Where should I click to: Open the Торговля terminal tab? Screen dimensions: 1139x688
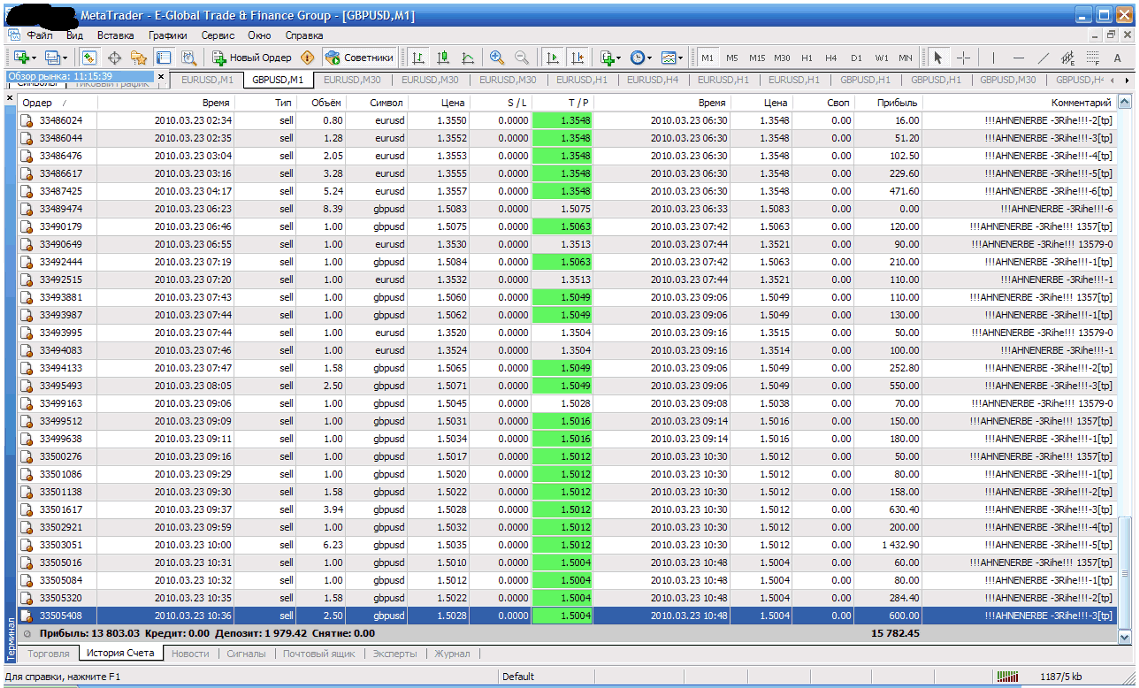[48, 654]
